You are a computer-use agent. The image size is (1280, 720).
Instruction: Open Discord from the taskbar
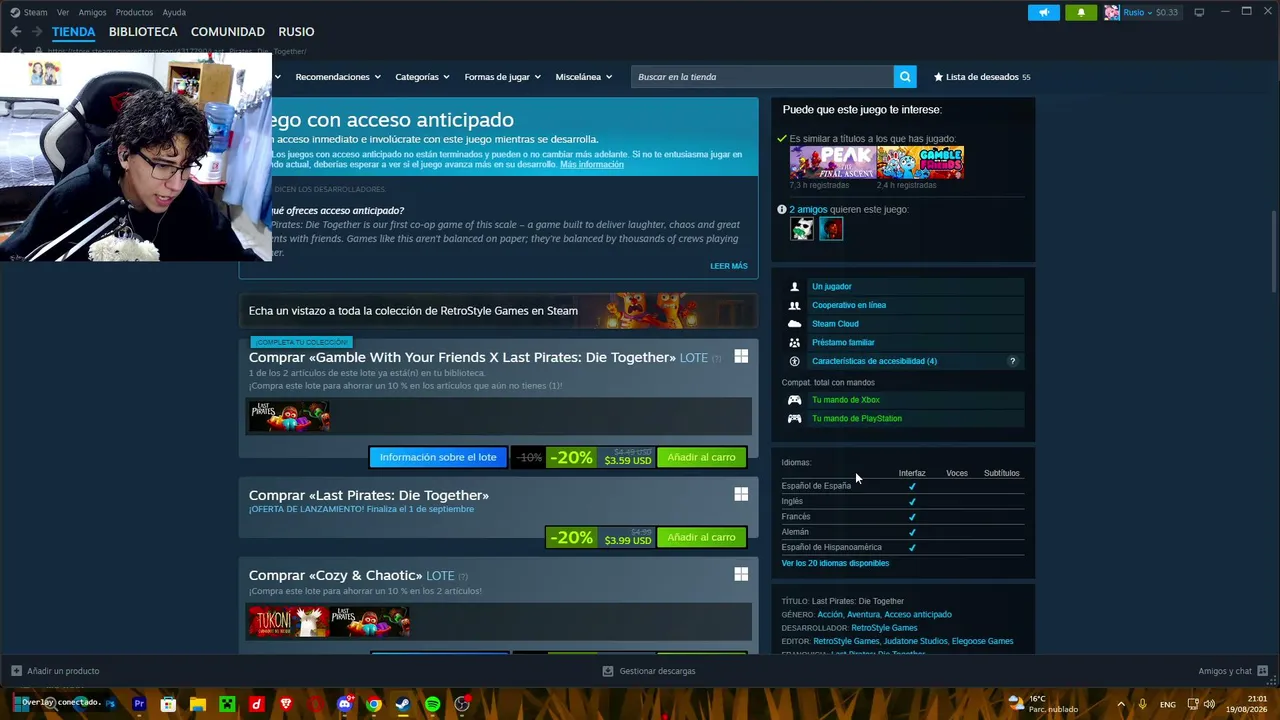[x=345, y=704]
